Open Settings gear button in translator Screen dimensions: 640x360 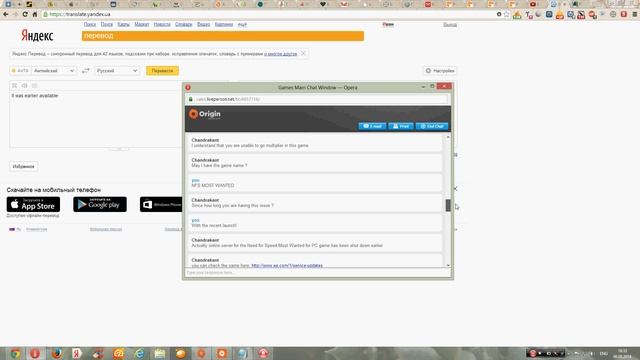[440, 71]
